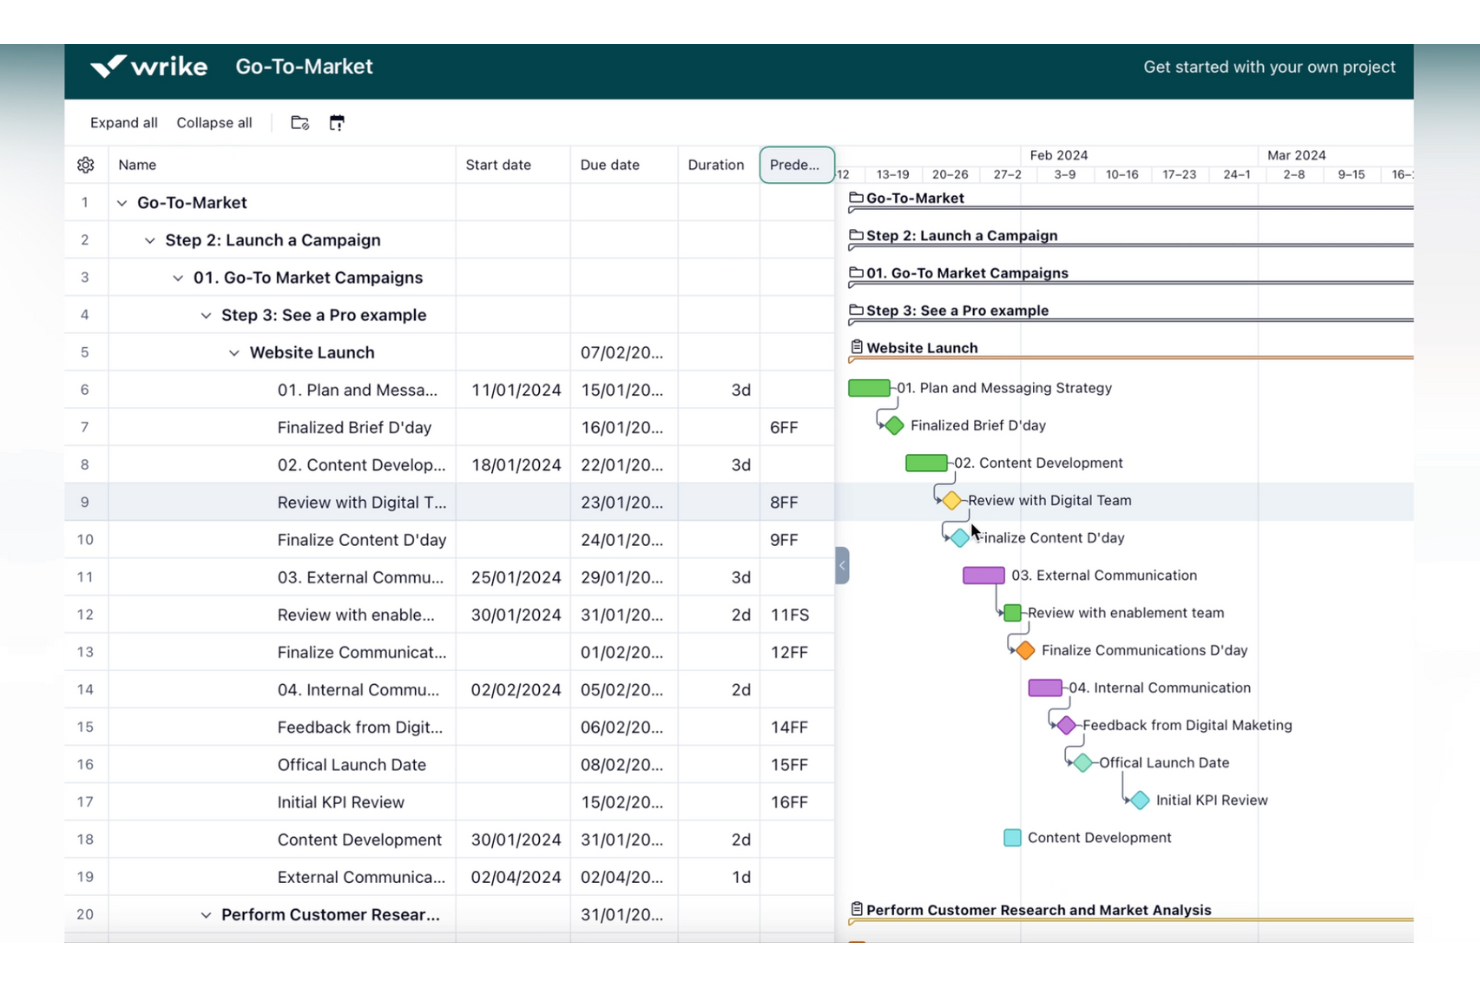Click the Duration column header
Image resolution: width=1480 pixels, height=987 pixels.
pos(716,165)
